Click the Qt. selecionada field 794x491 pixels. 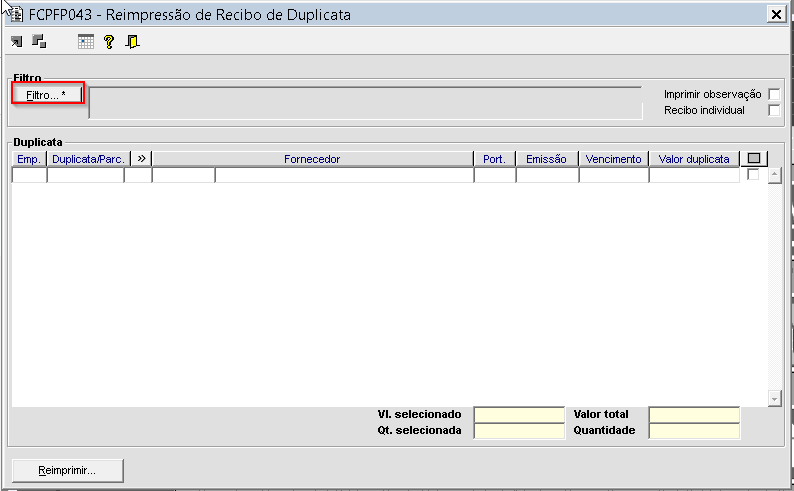coord(519,431)
